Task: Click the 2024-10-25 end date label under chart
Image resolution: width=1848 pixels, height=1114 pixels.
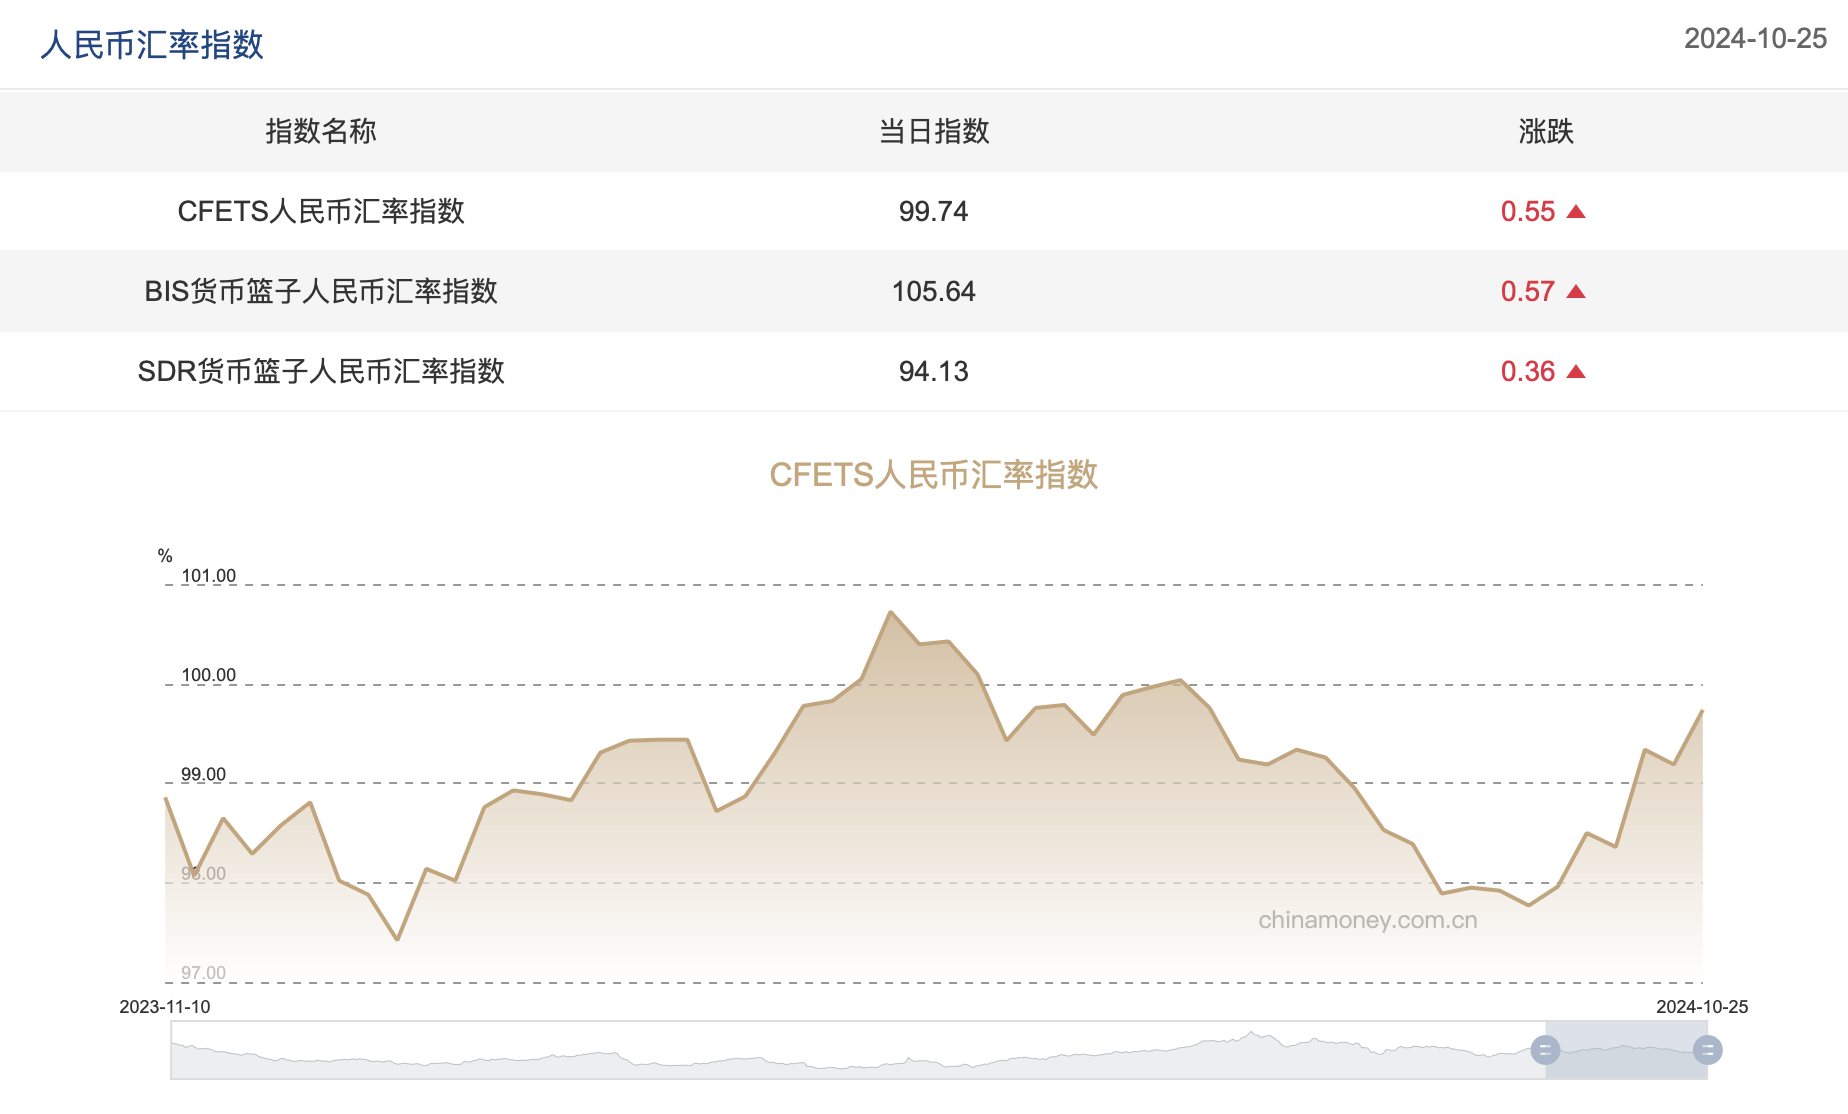Action: click(1702, 1007)
